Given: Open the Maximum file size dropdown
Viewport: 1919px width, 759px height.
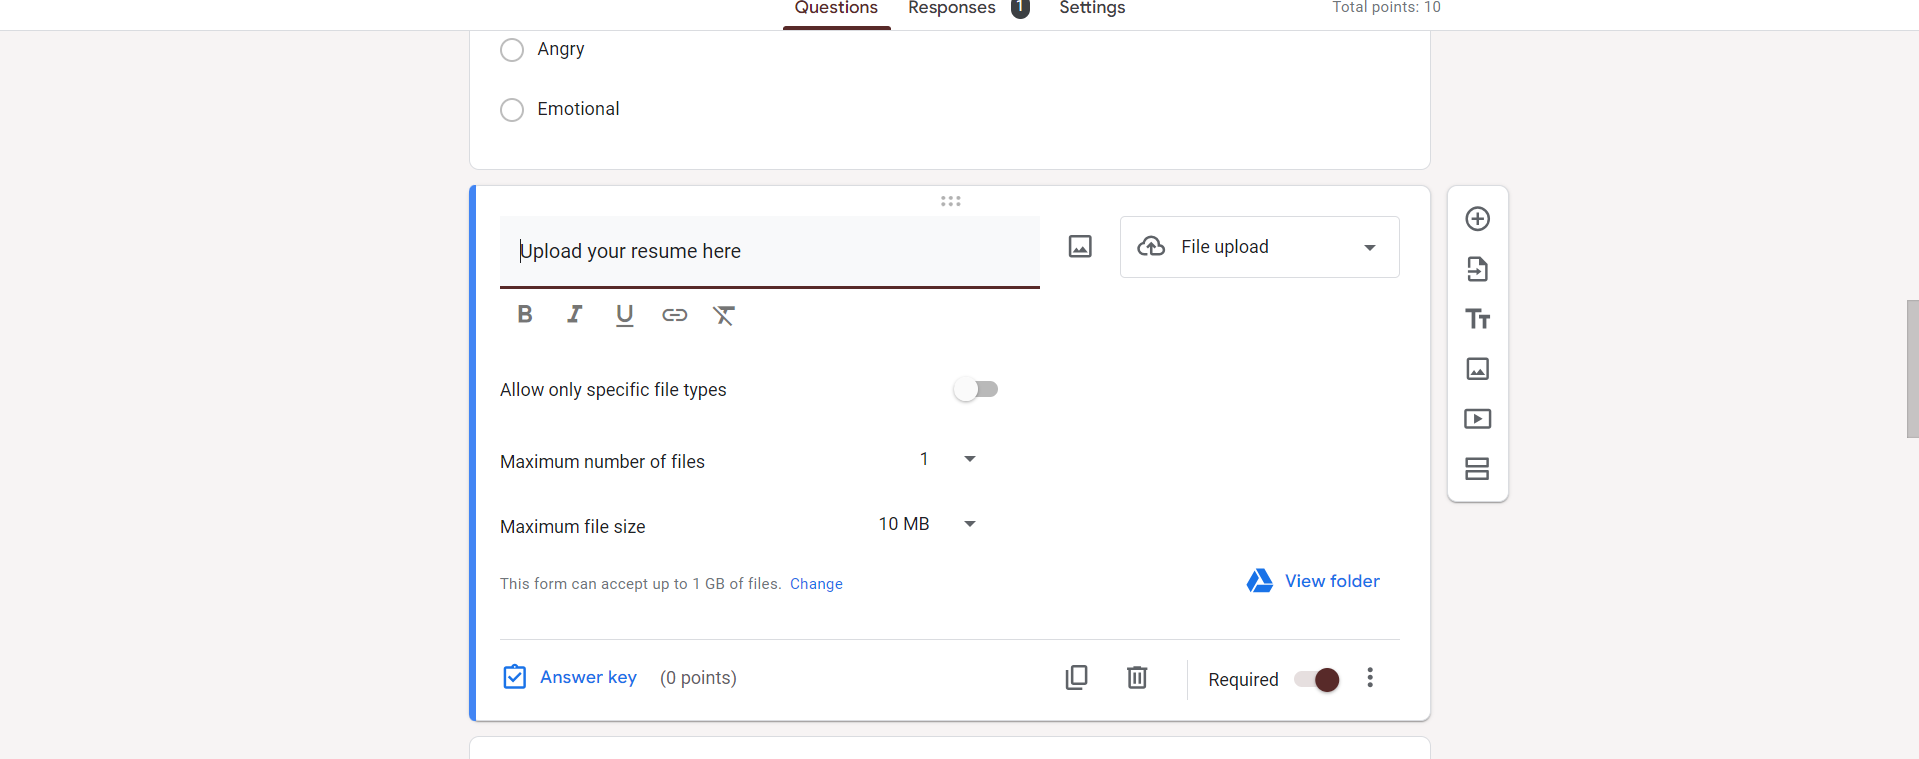Looking at the screenshot, I should pyautogui.click(x=928, y=524).
